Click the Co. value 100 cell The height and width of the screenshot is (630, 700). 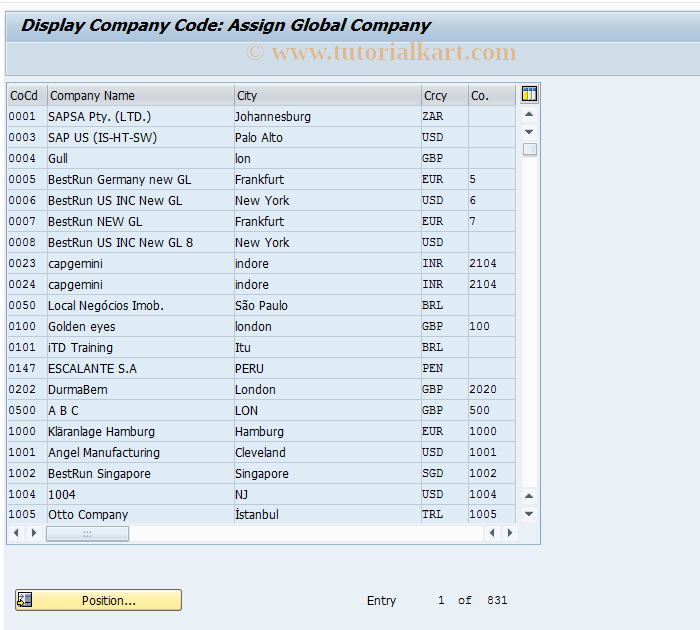[x=492, y=326]
